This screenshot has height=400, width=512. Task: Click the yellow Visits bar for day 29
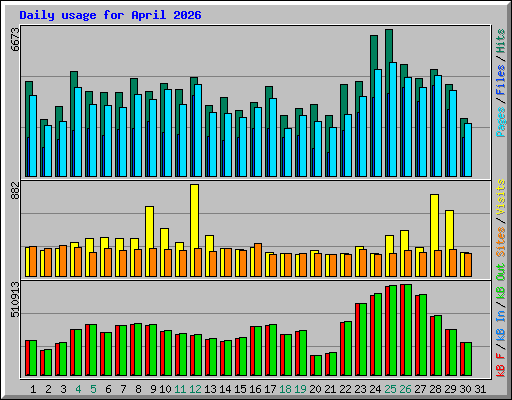449,230
